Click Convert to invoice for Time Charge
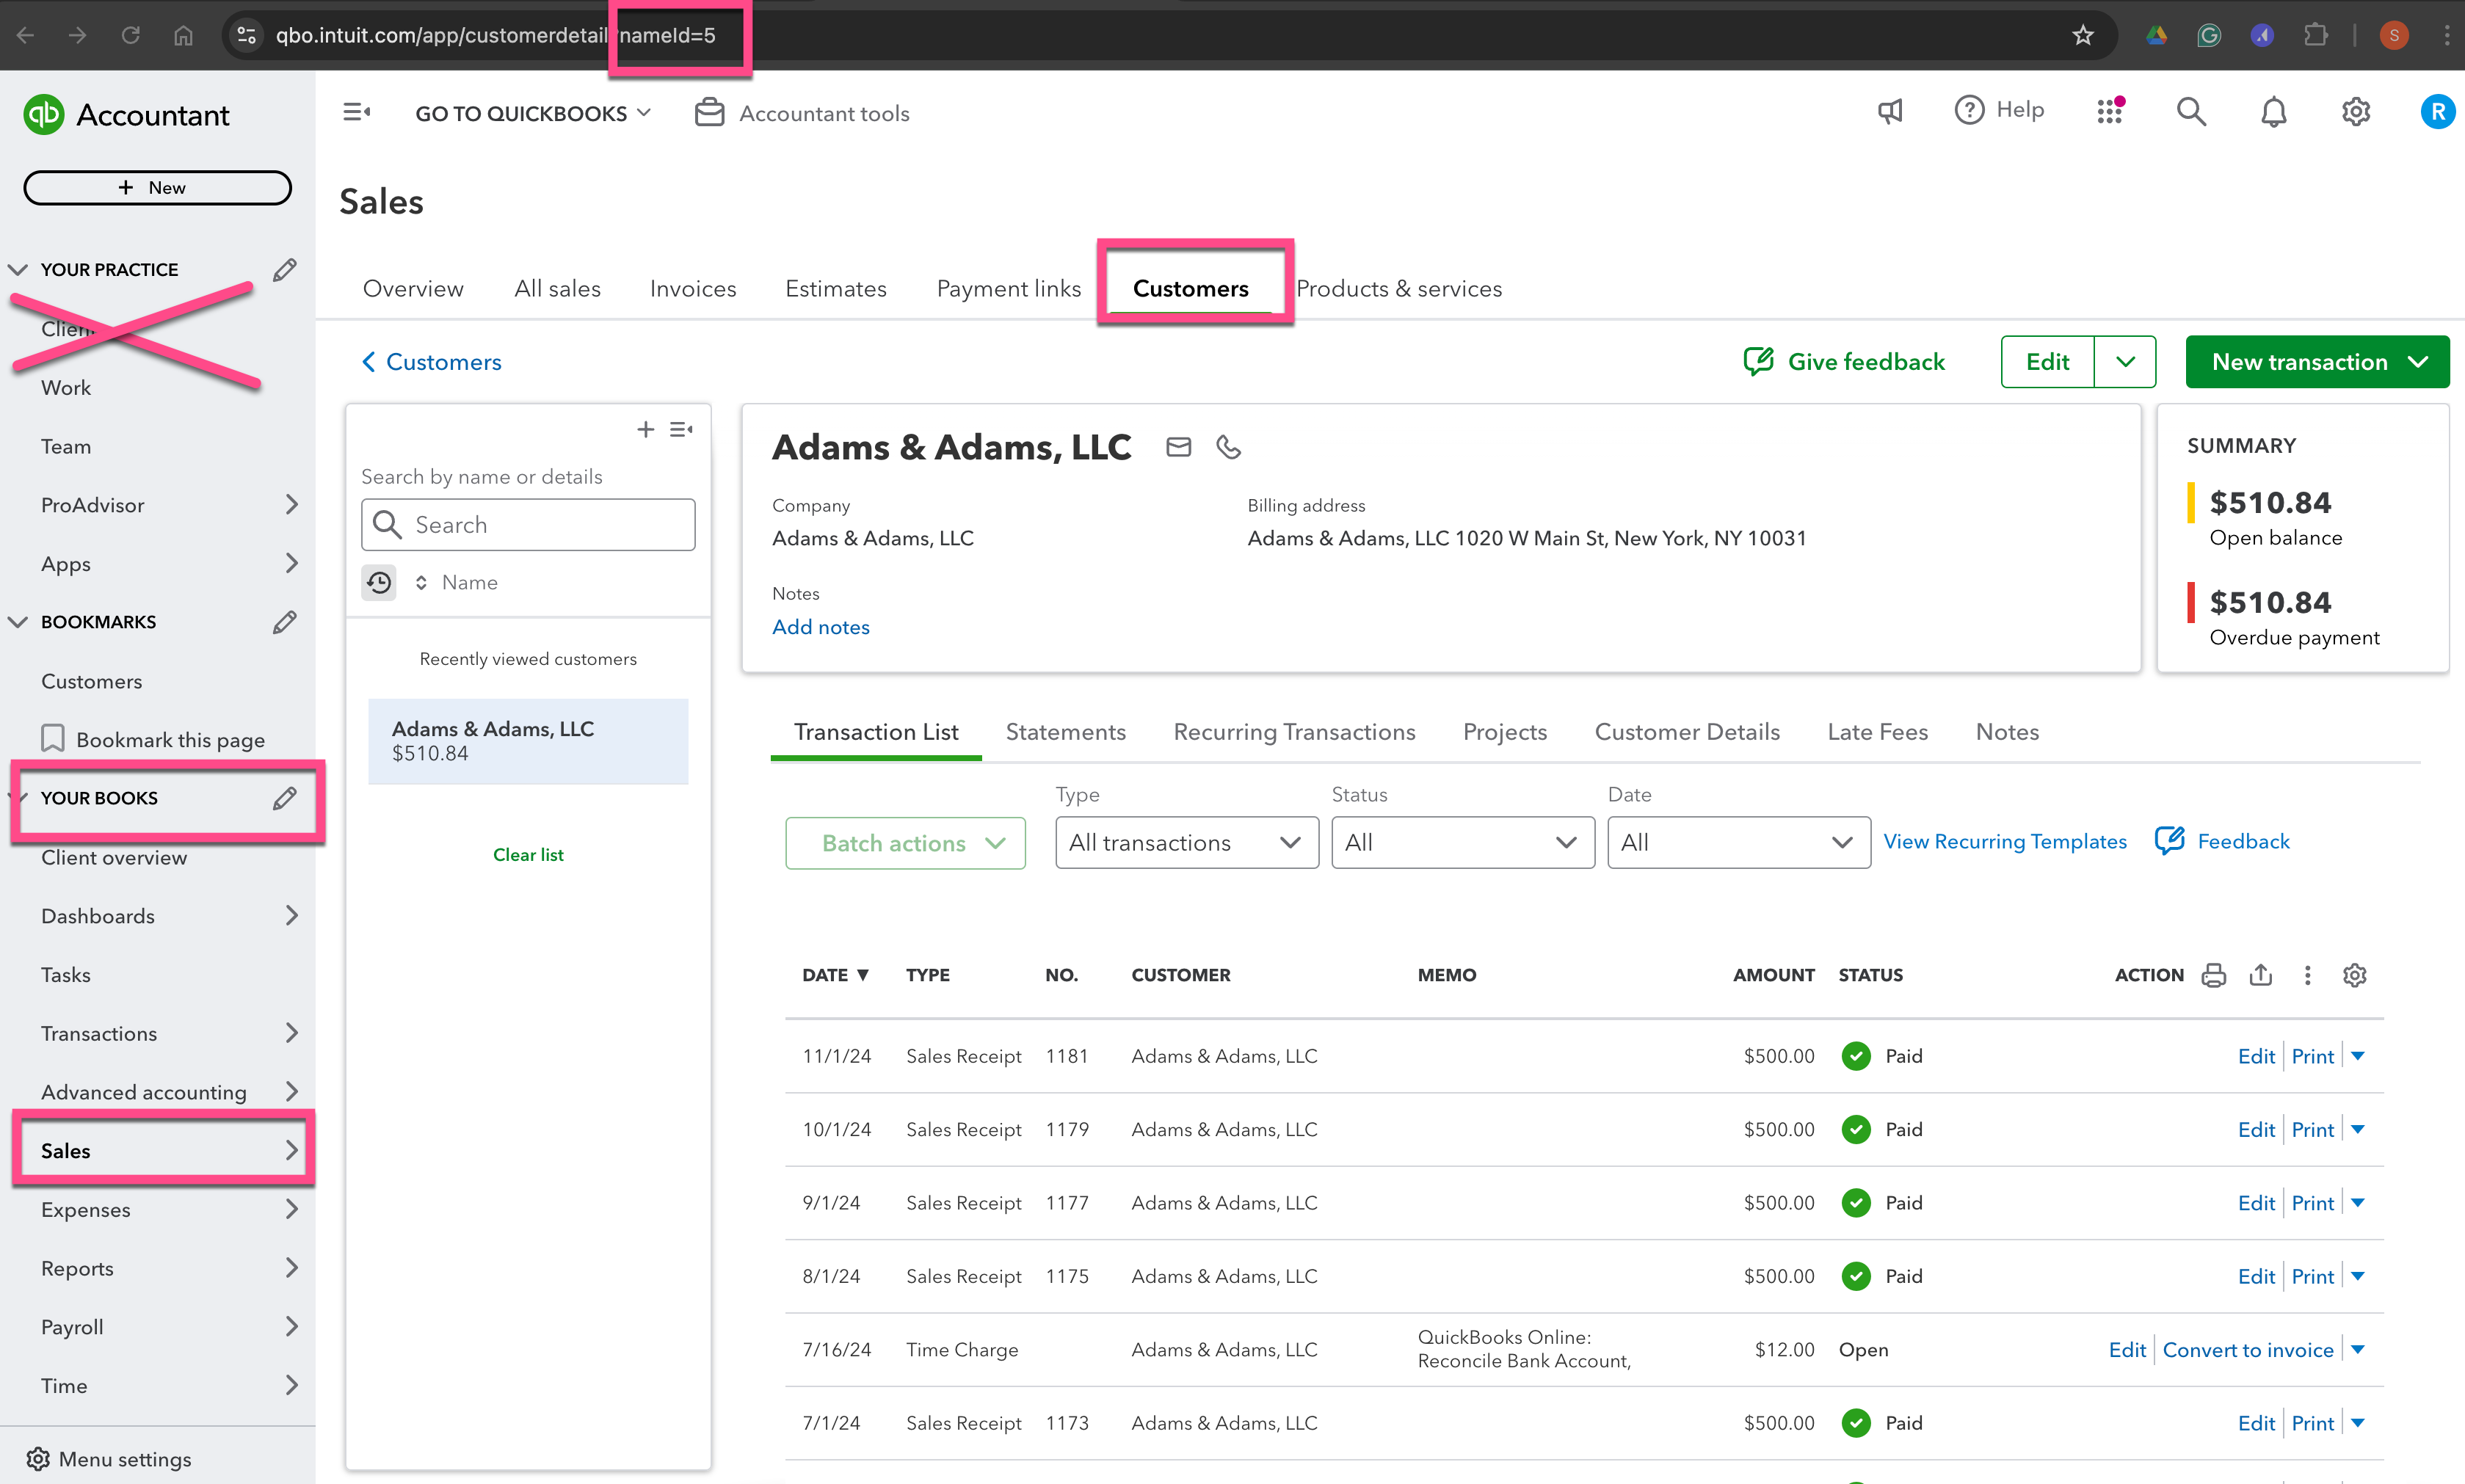This screenshot has height=1484, width=2465. 2248,1350
